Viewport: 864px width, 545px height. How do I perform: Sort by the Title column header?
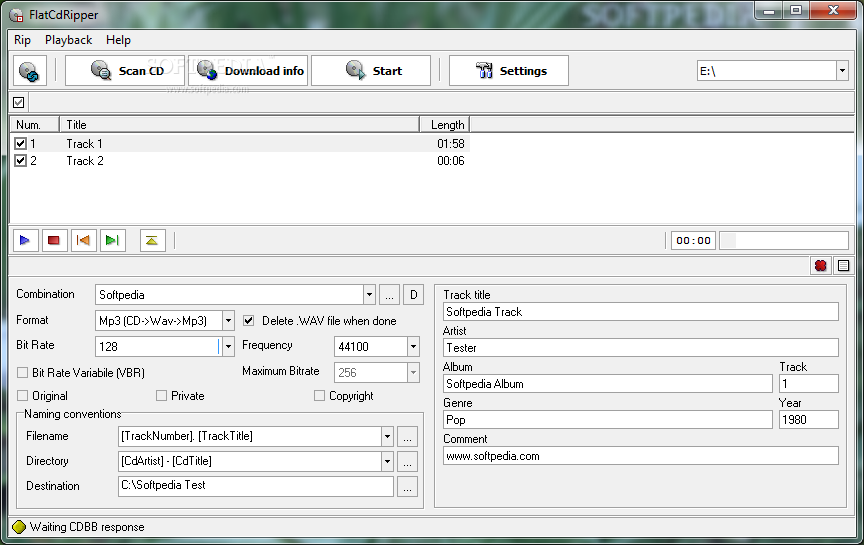pos(239,125)
